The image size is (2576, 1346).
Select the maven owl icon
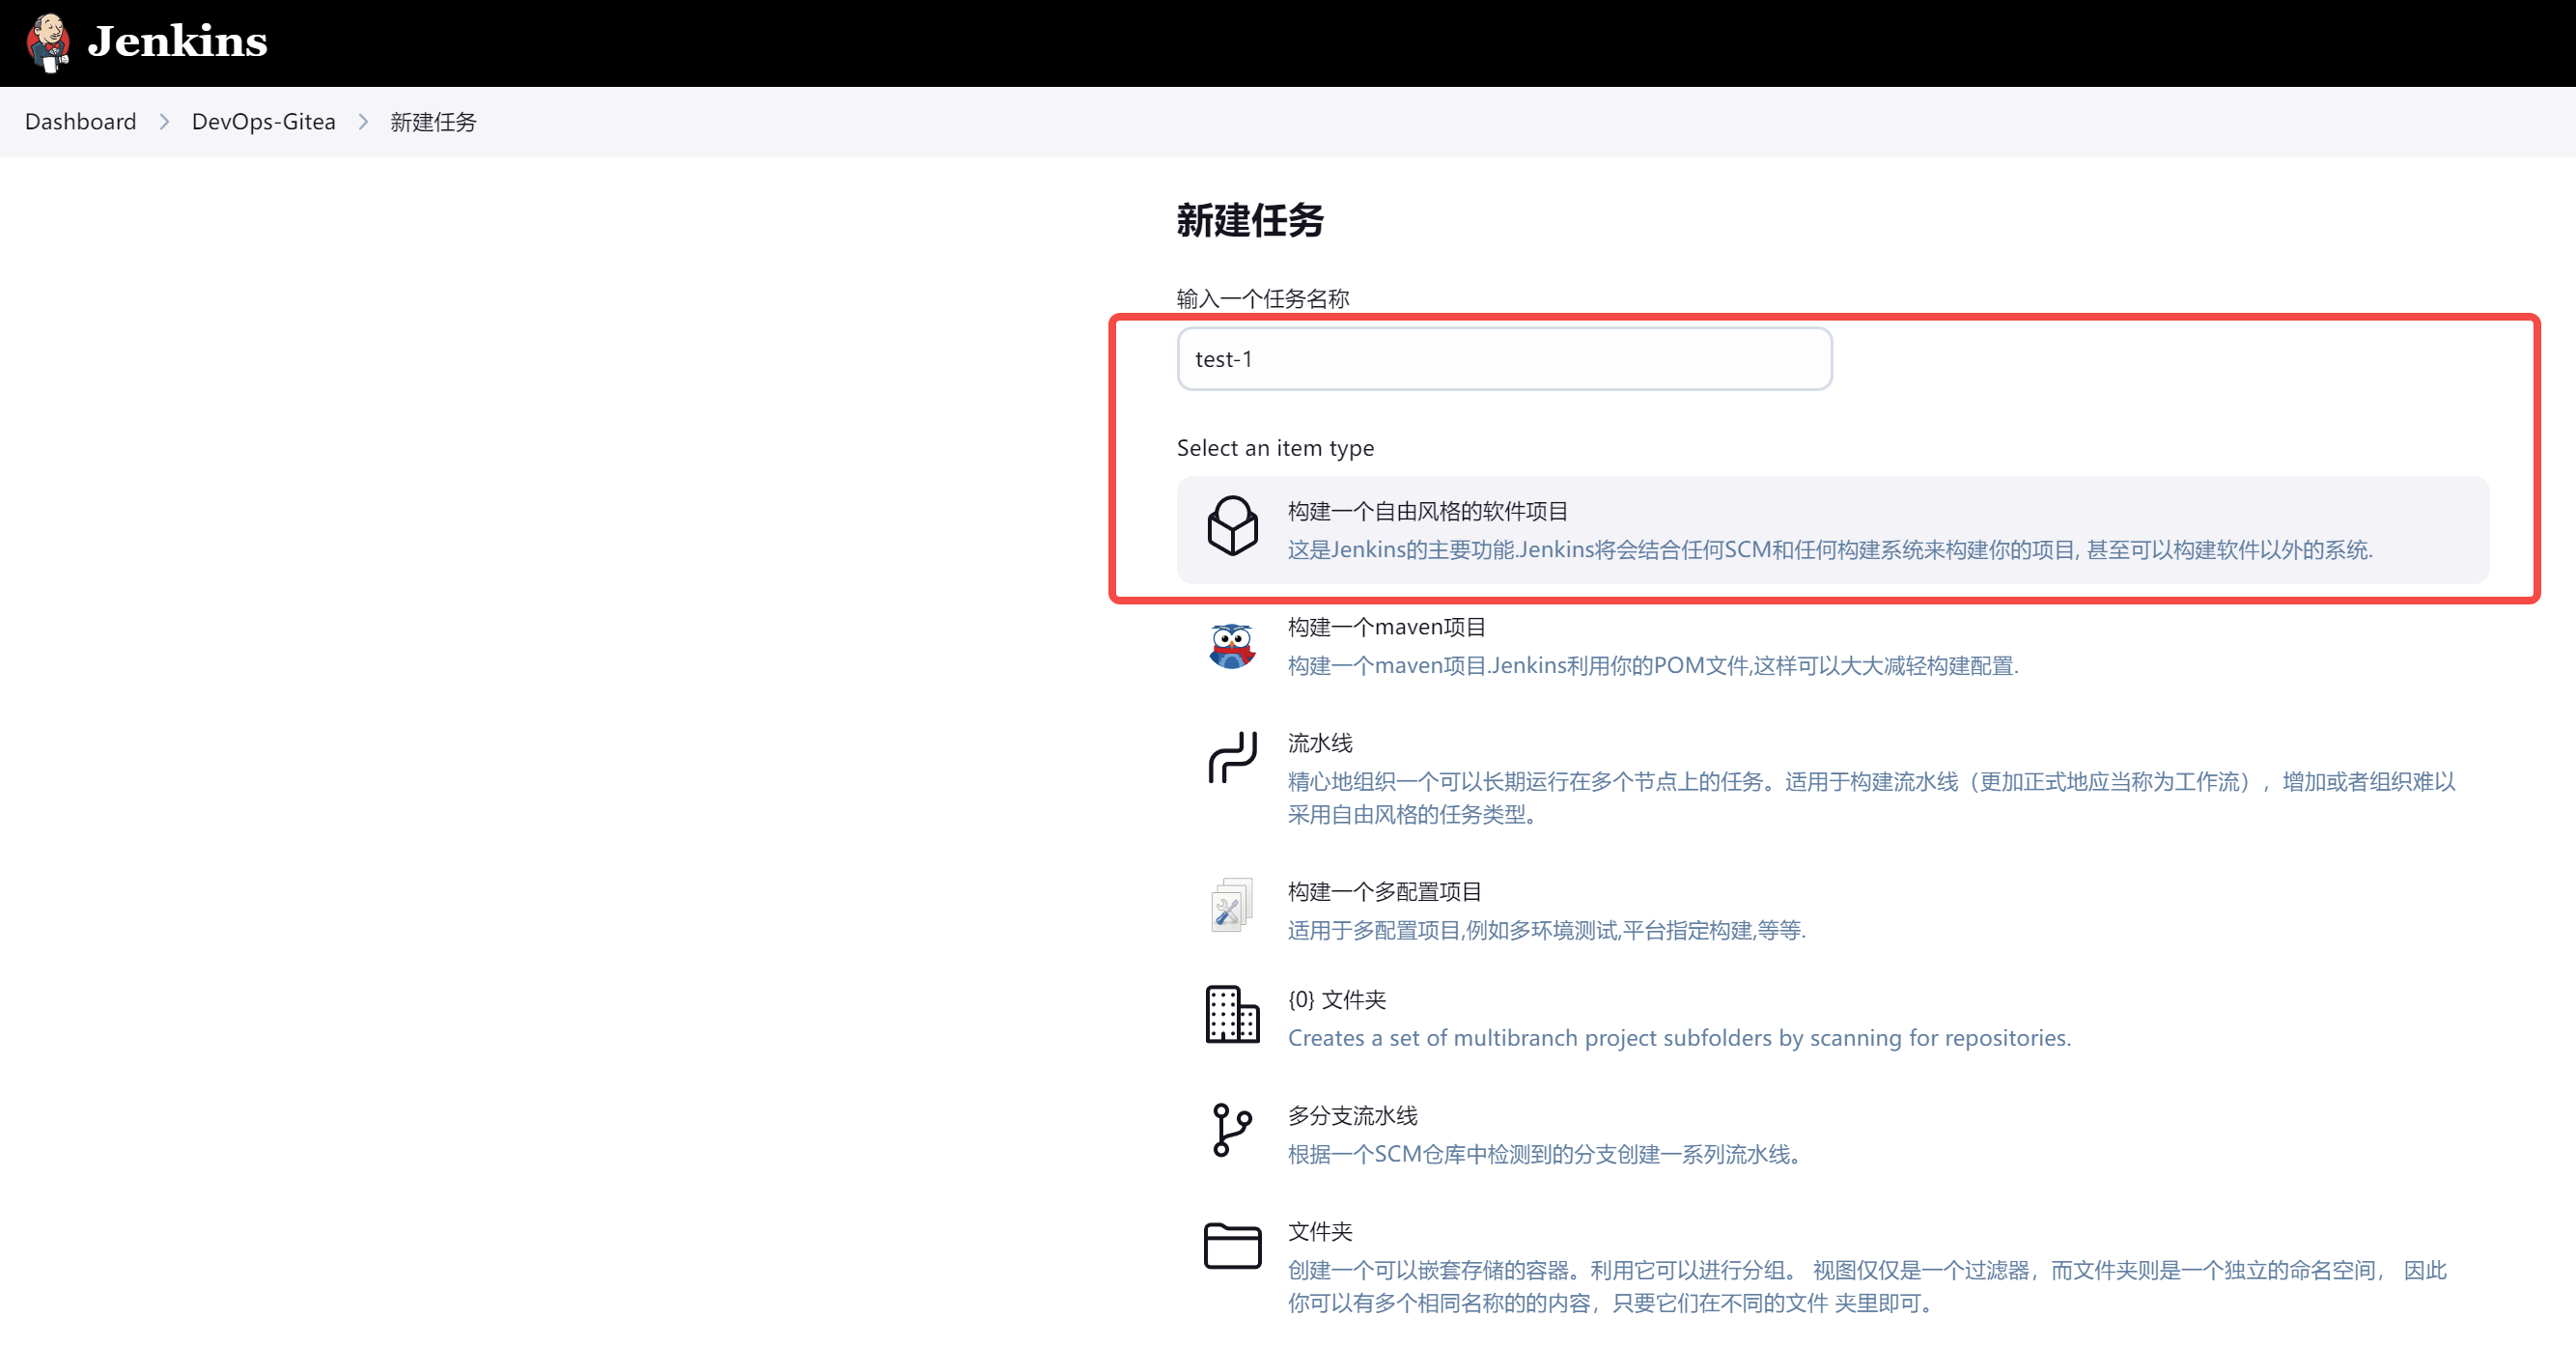coord(1232,646)
